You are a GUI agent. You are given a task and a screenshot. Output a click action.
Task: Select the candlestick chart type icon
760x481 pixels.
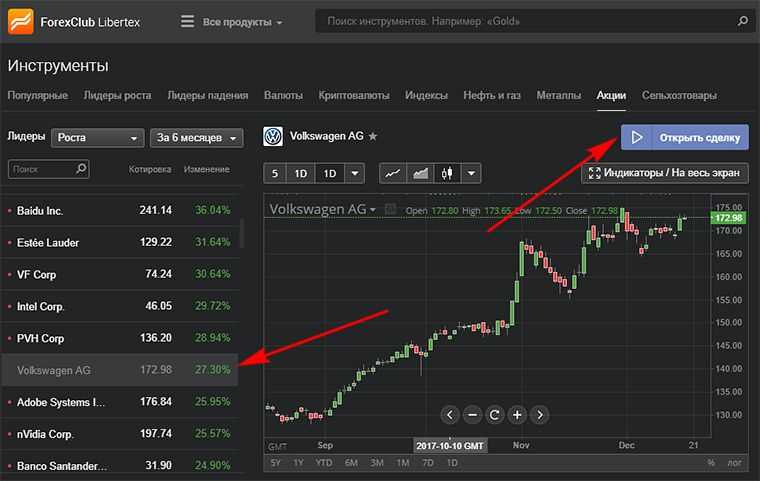[x=447, y=173]
